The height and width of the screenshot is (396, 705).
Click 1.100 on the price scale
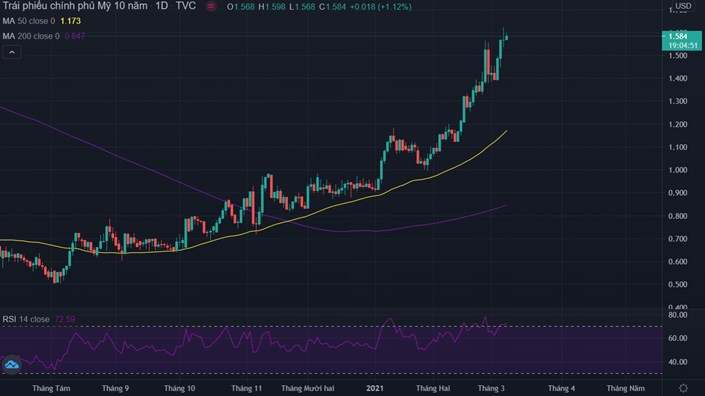(x=678, y=147)
